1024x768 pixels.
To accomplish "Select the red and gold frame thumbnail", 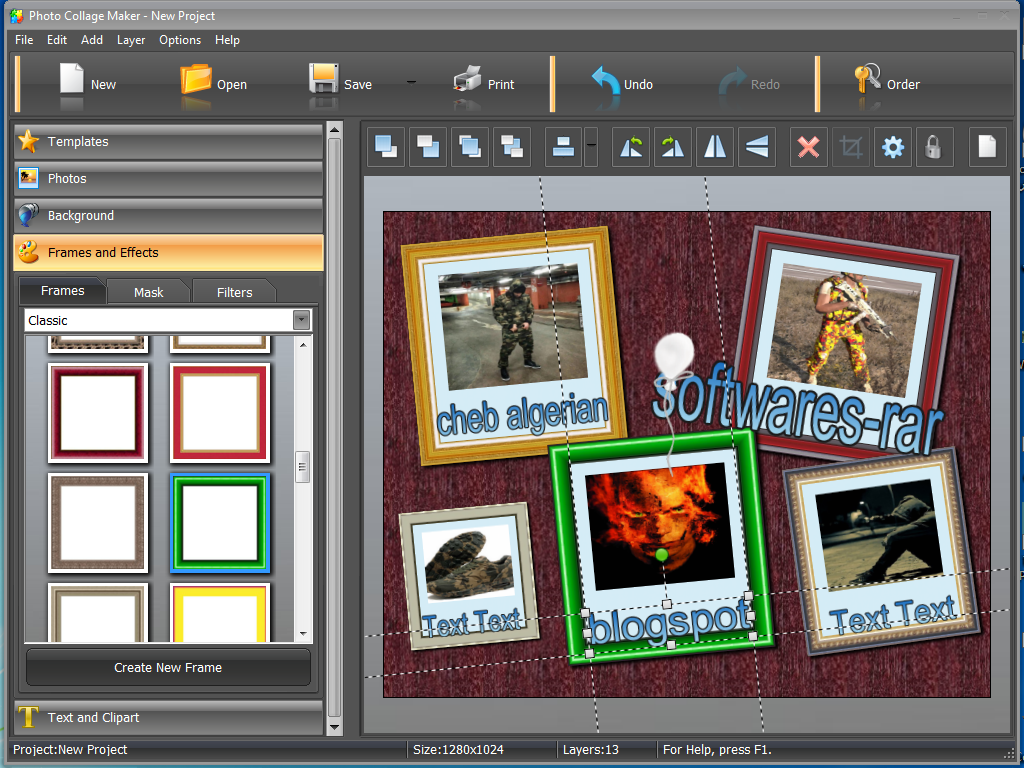I will pyautogui.click(x=220, y=413).
